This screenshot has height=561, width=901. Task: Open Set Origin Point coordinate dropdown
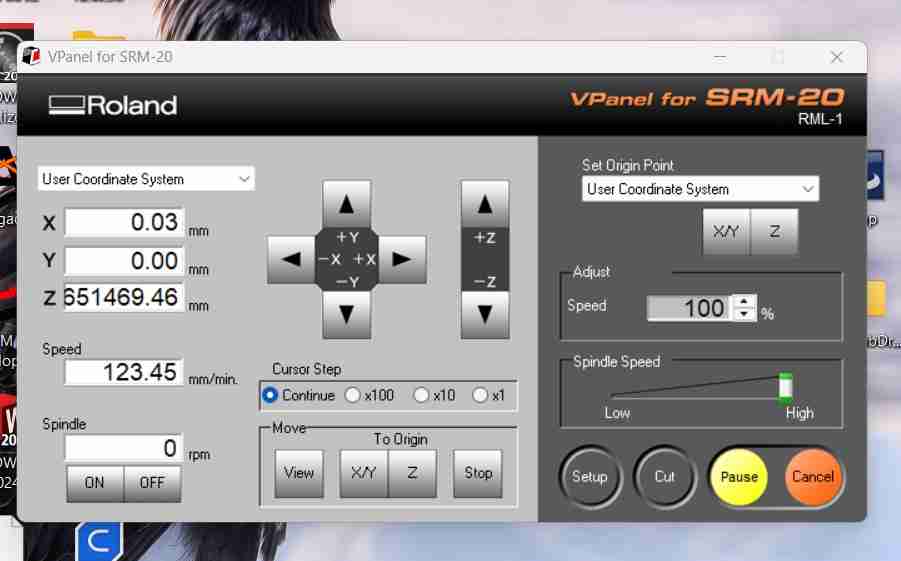click(700, 189)
